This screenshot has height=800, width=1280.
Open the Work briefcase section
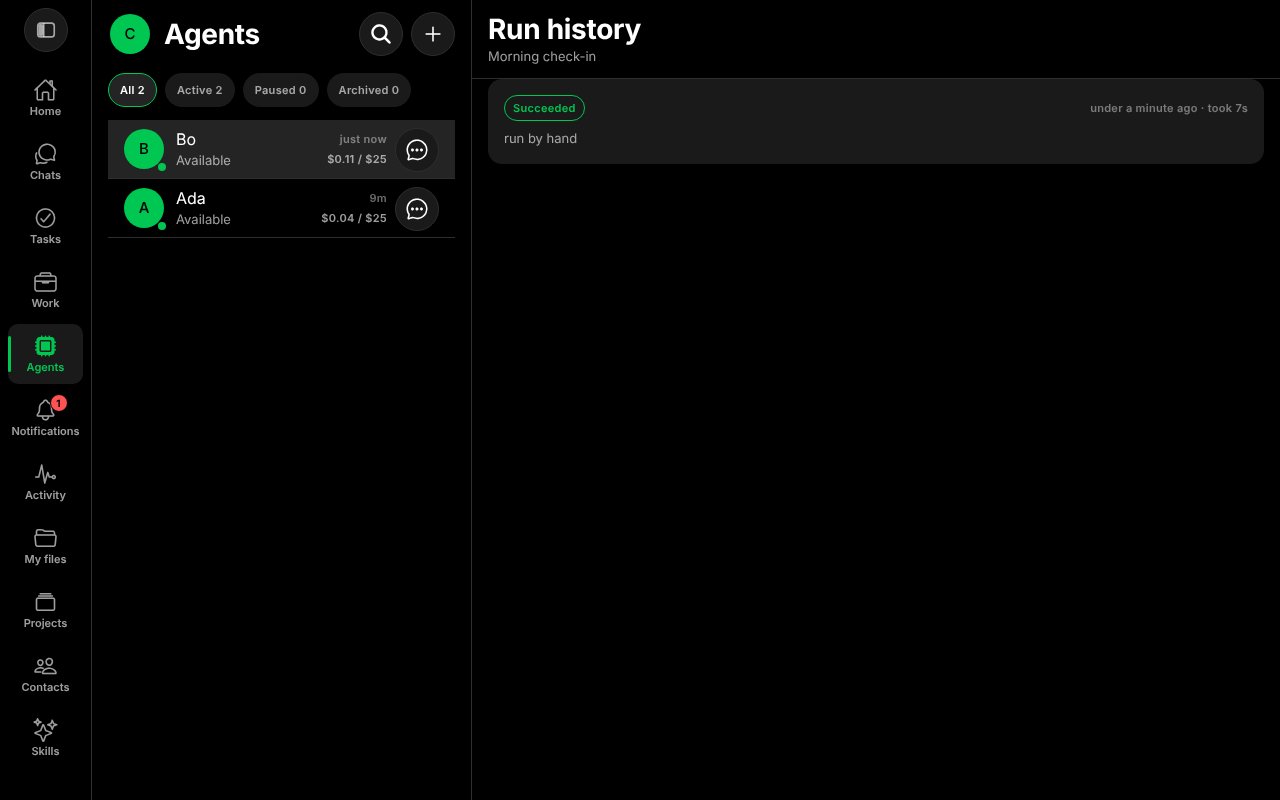(45, 290)
